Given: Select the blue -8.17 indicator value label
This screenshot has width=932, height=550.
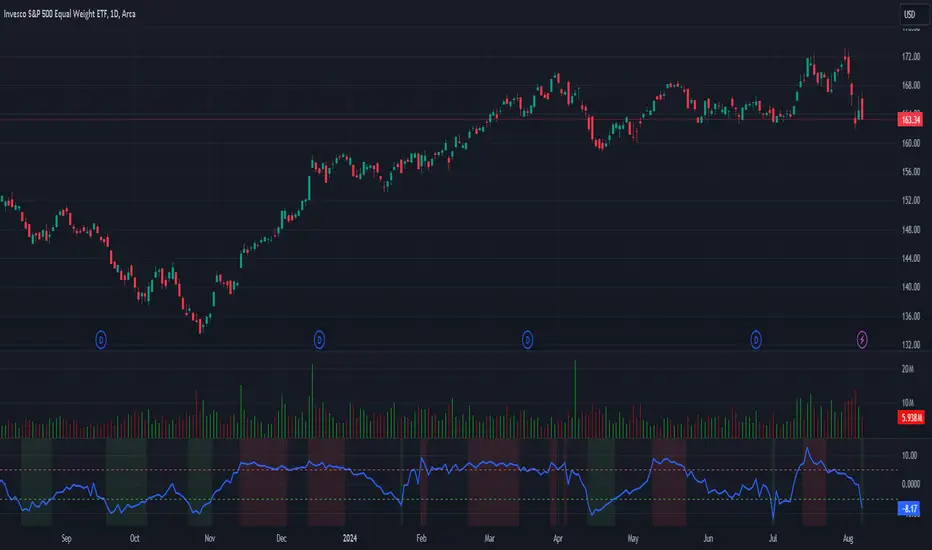Looking at the screenshot, I should click(x=909, y=508).
